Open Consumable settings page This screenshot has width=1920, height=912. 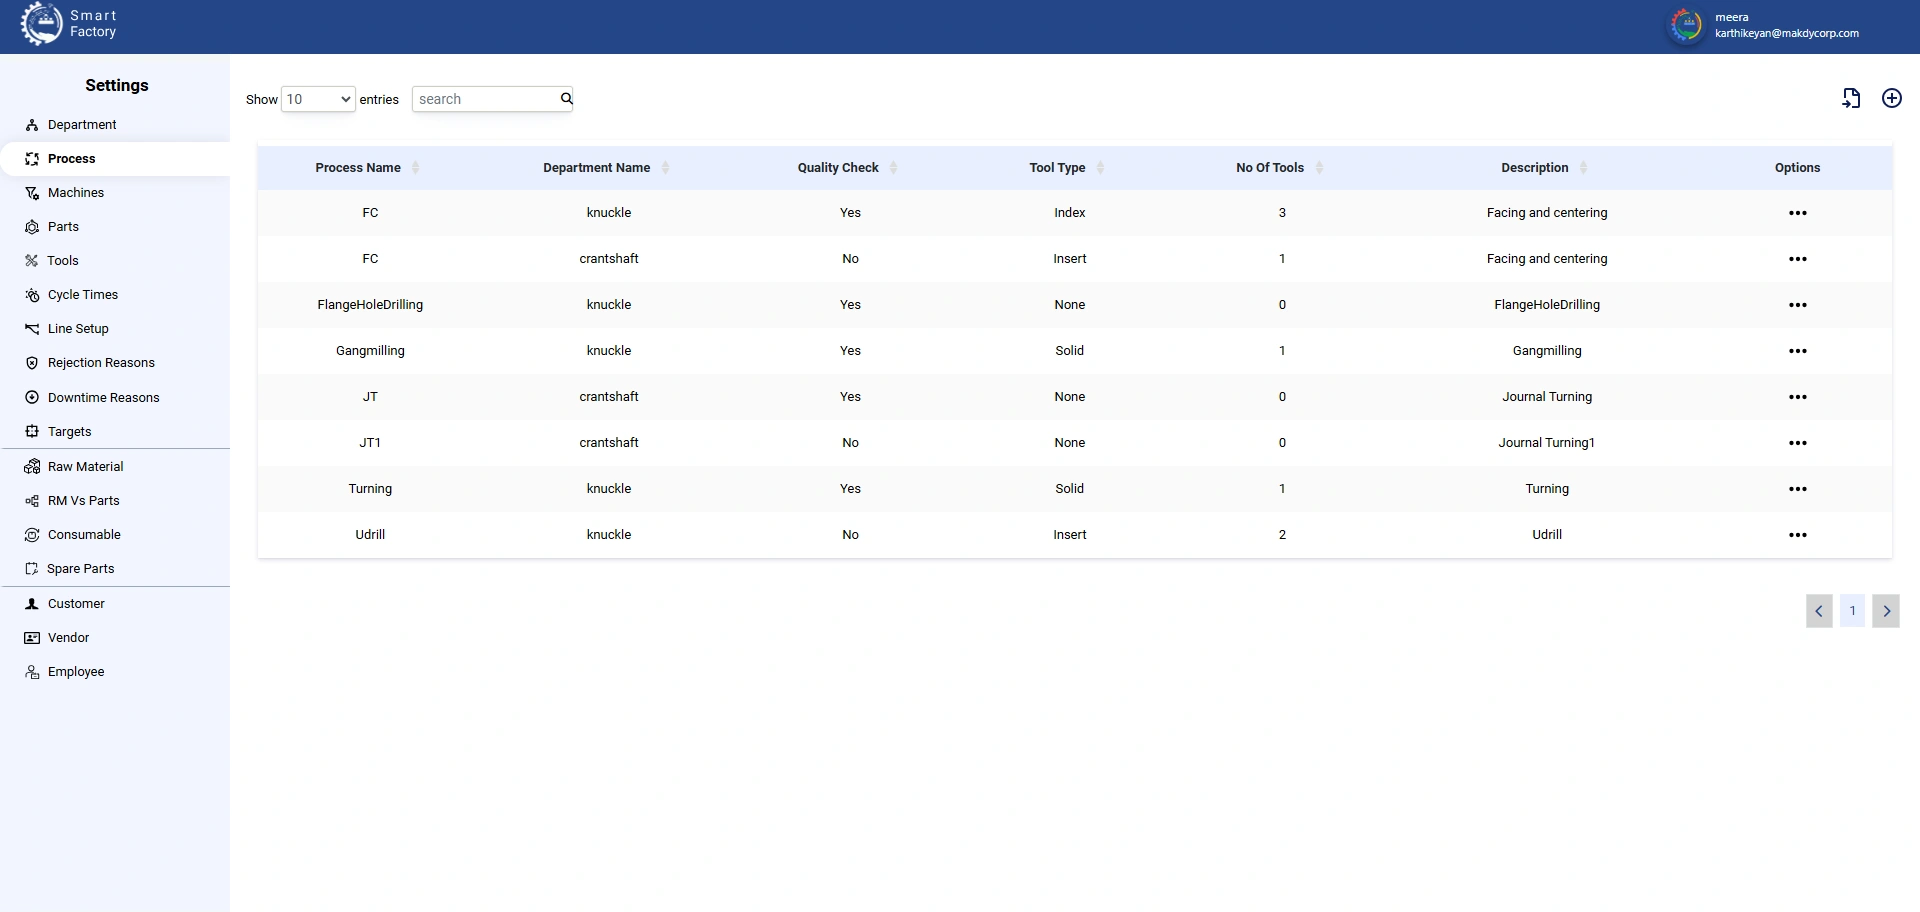tap(84, 535)
